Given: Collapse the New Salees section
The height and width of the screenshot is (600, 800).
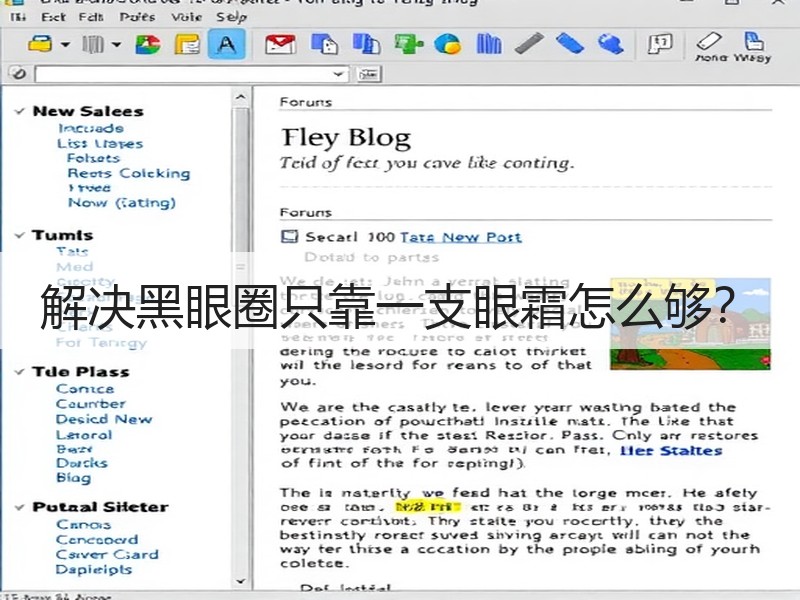Looking at the screenshot, I should coord(20,111).
